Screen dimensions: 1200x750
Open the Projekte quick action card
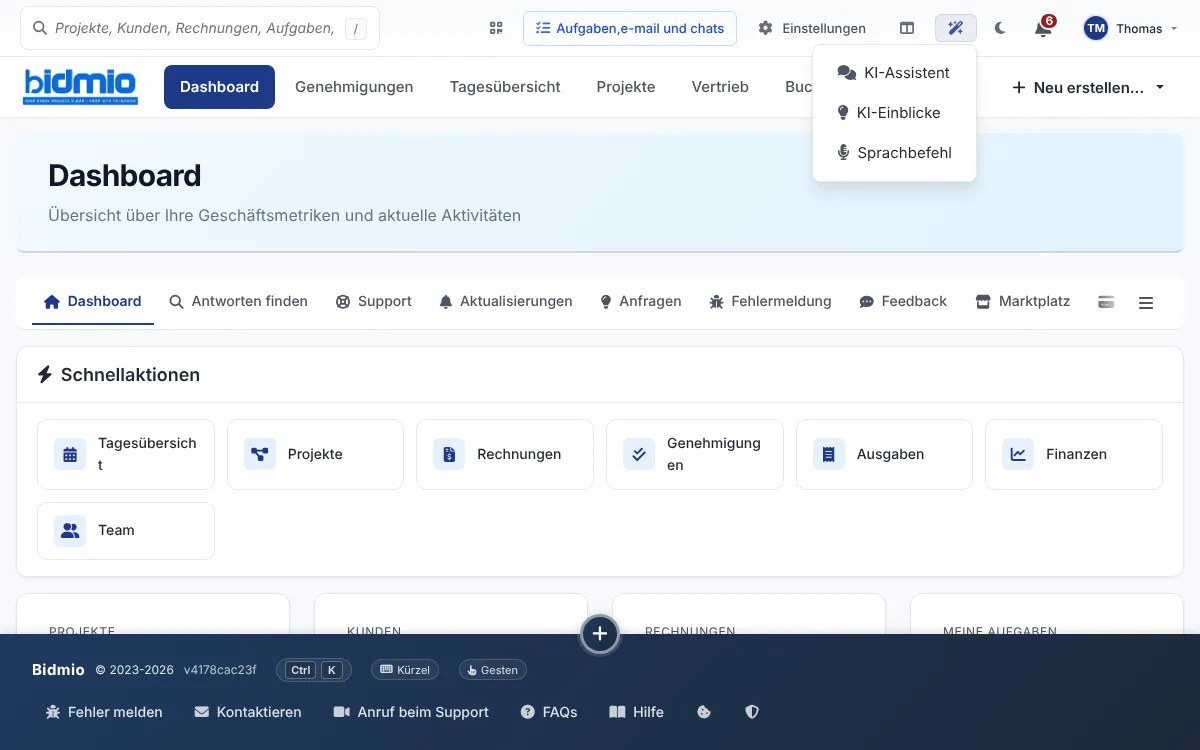coord(315,454)
